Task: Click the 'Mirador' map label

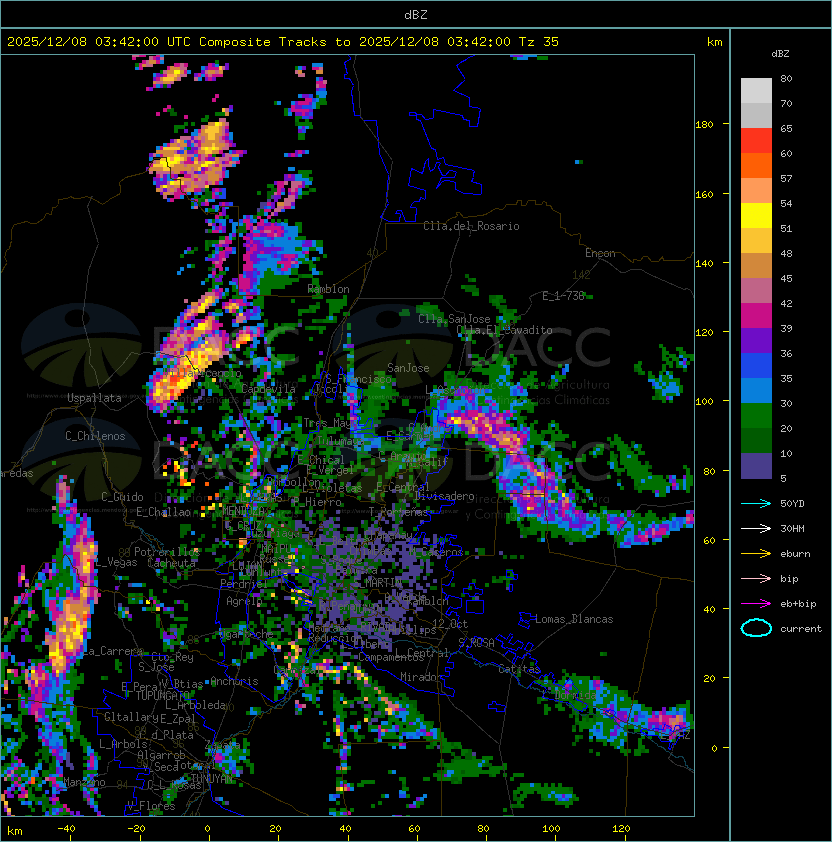Action: point(422,677)
